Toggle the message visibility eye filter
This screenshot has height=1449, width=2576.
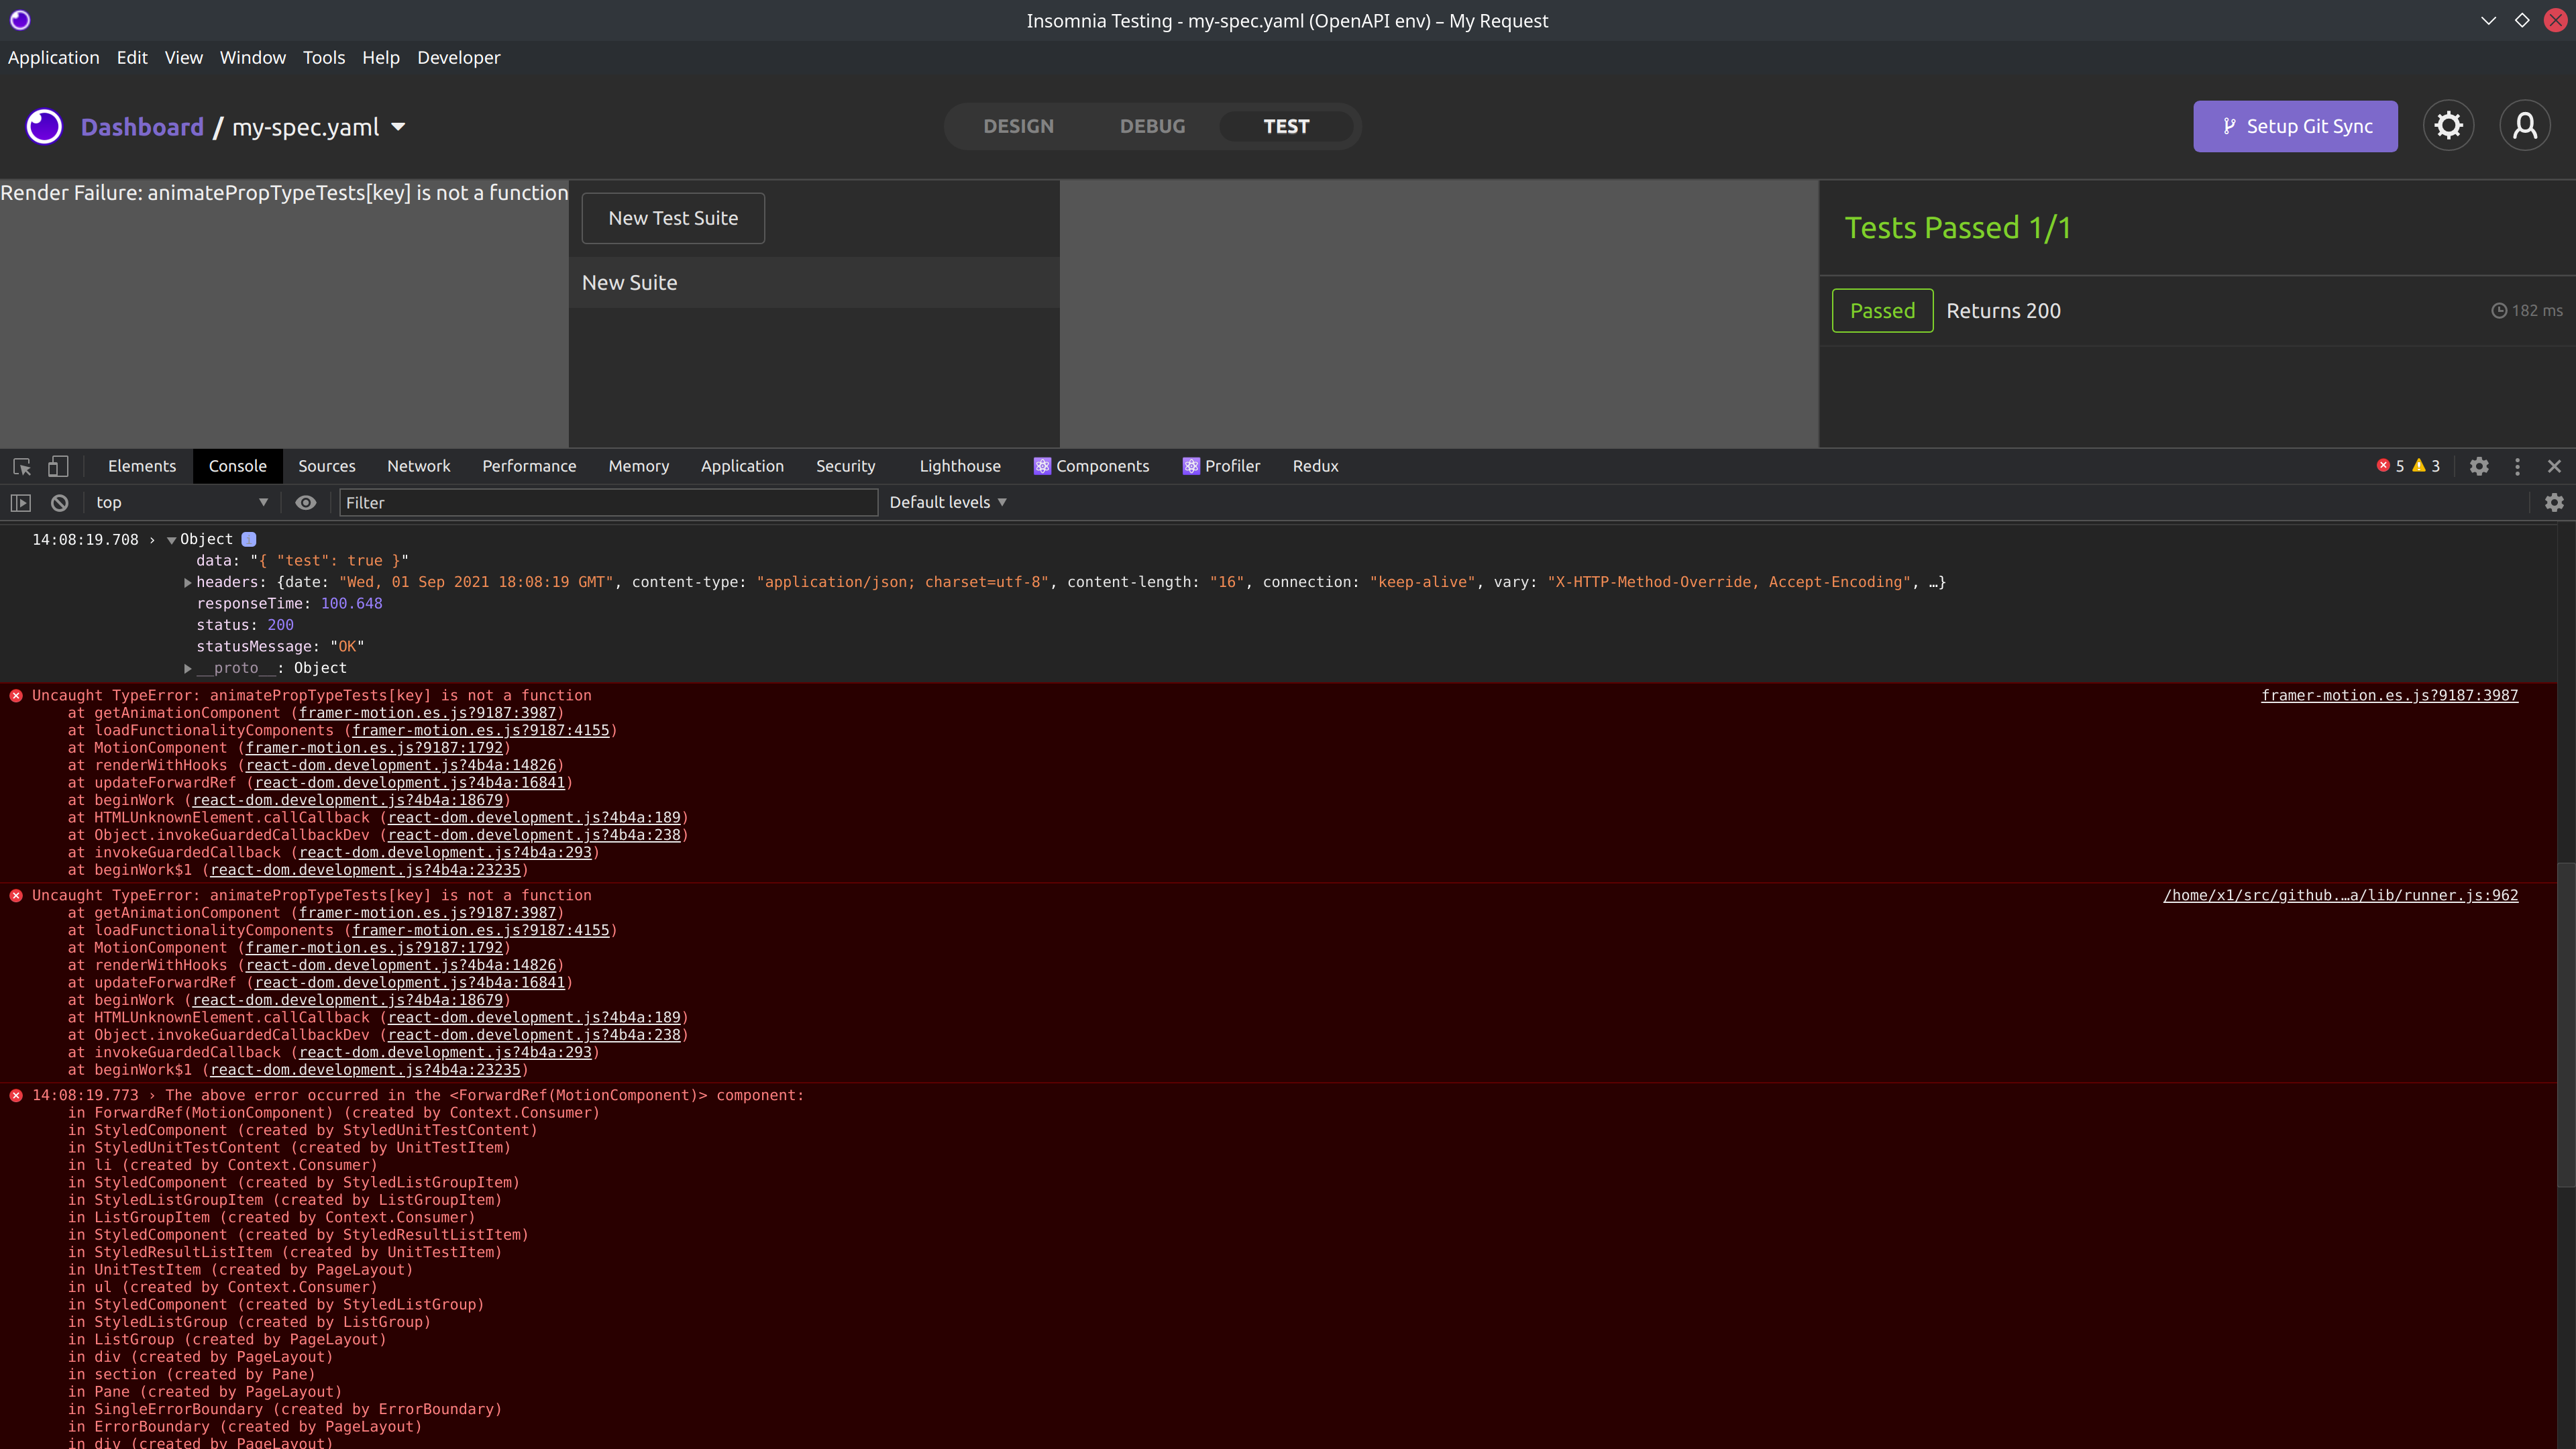pos(306,503)
